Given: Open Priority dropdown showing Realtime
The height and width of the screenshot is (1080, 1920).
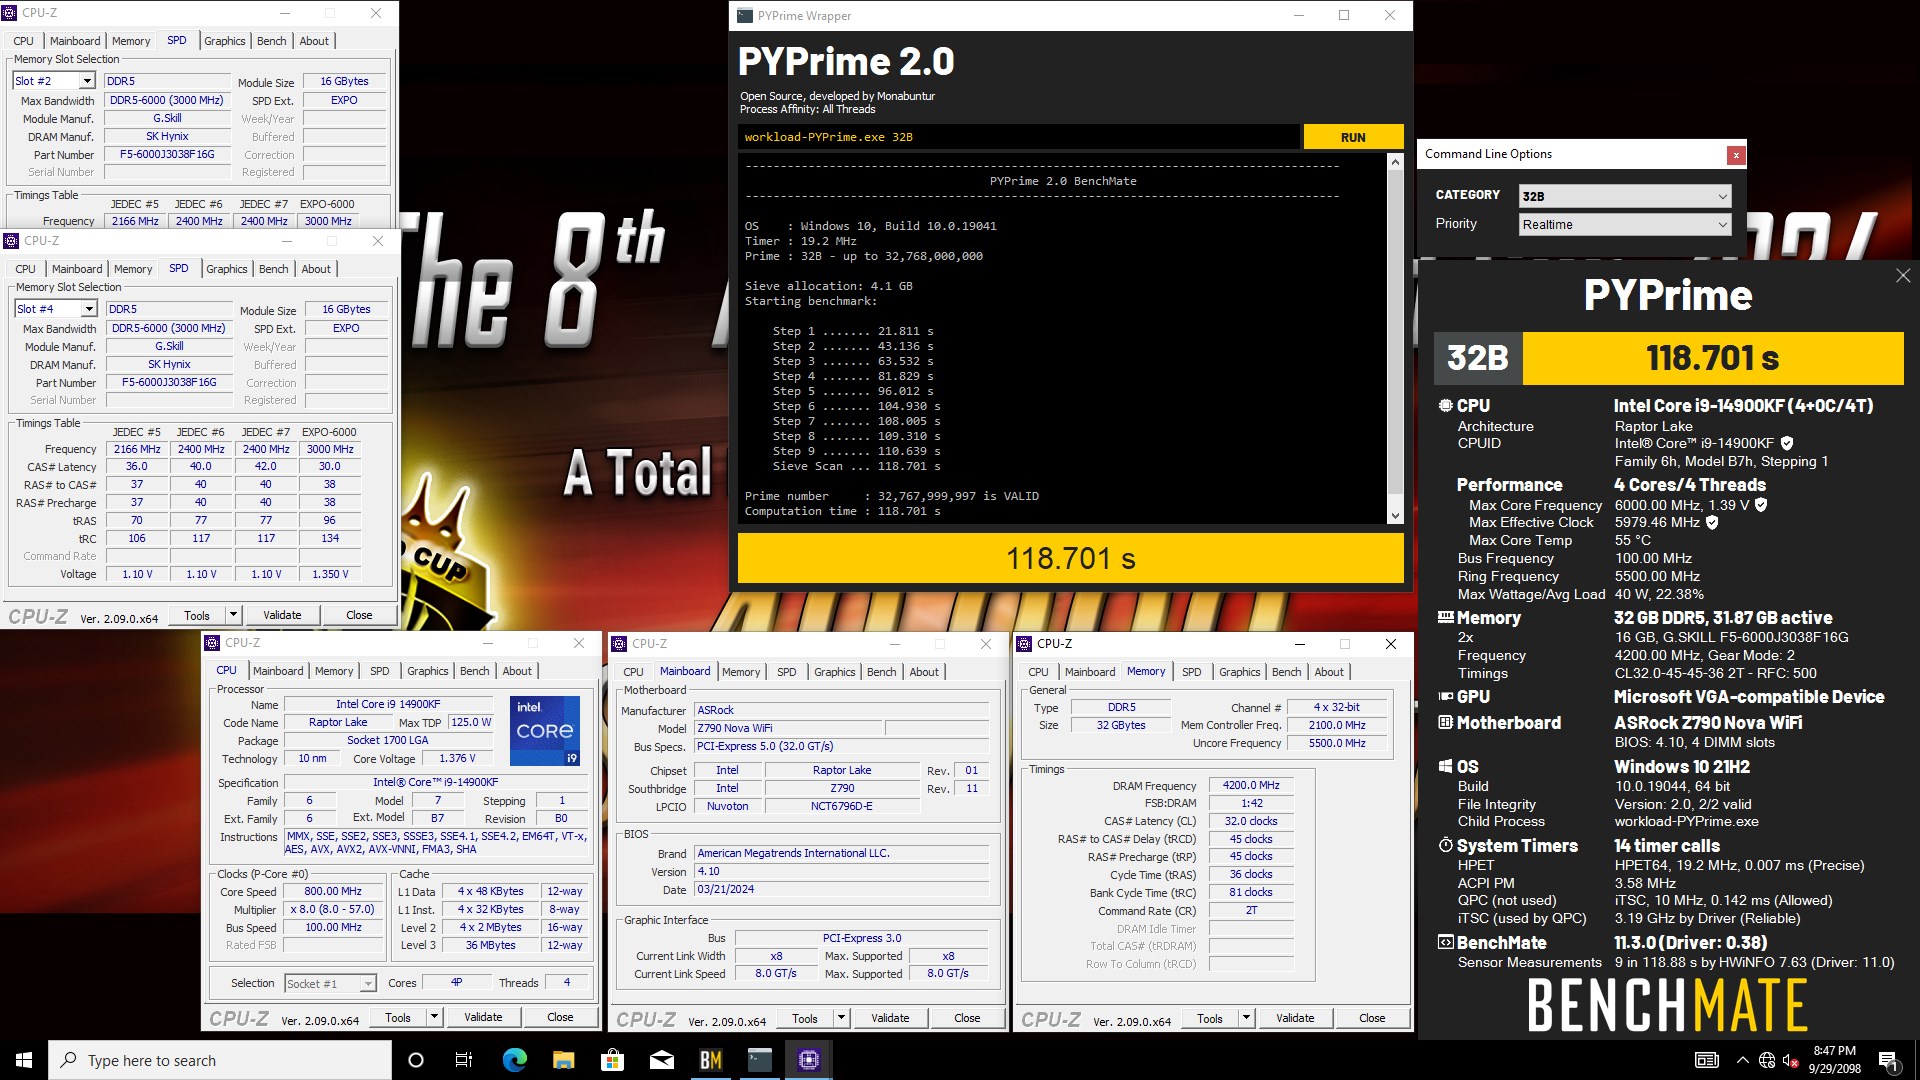Looking at the screenshot, I should coord(1624,224).
